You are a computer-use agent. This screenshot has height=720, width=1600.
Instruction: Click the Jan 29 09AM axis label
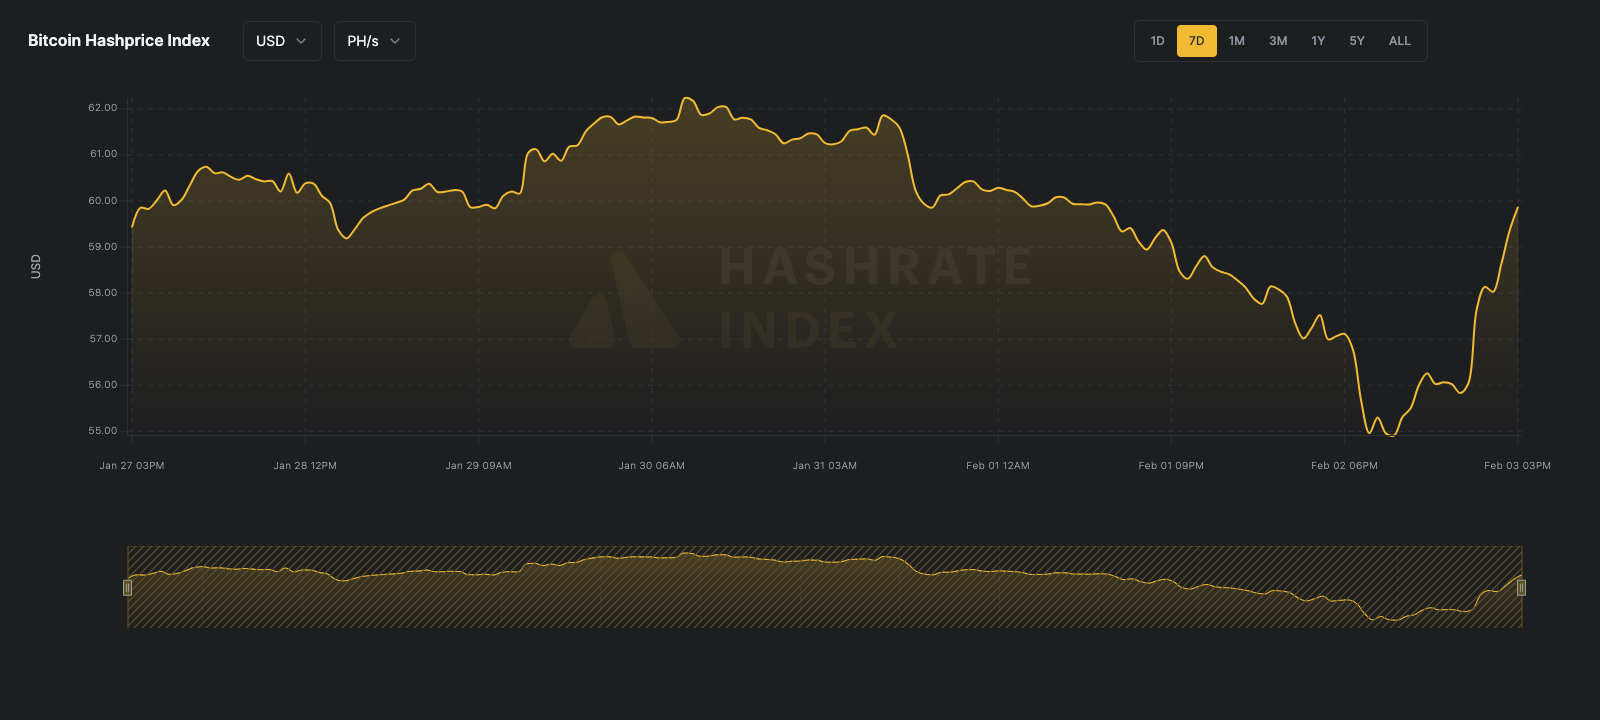478,466
